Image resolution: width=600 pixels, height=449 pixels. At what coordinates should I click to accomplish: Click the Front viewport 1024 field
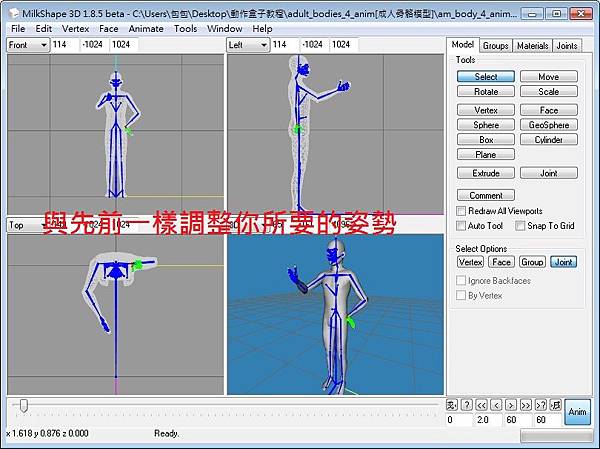tap(124, 45)
